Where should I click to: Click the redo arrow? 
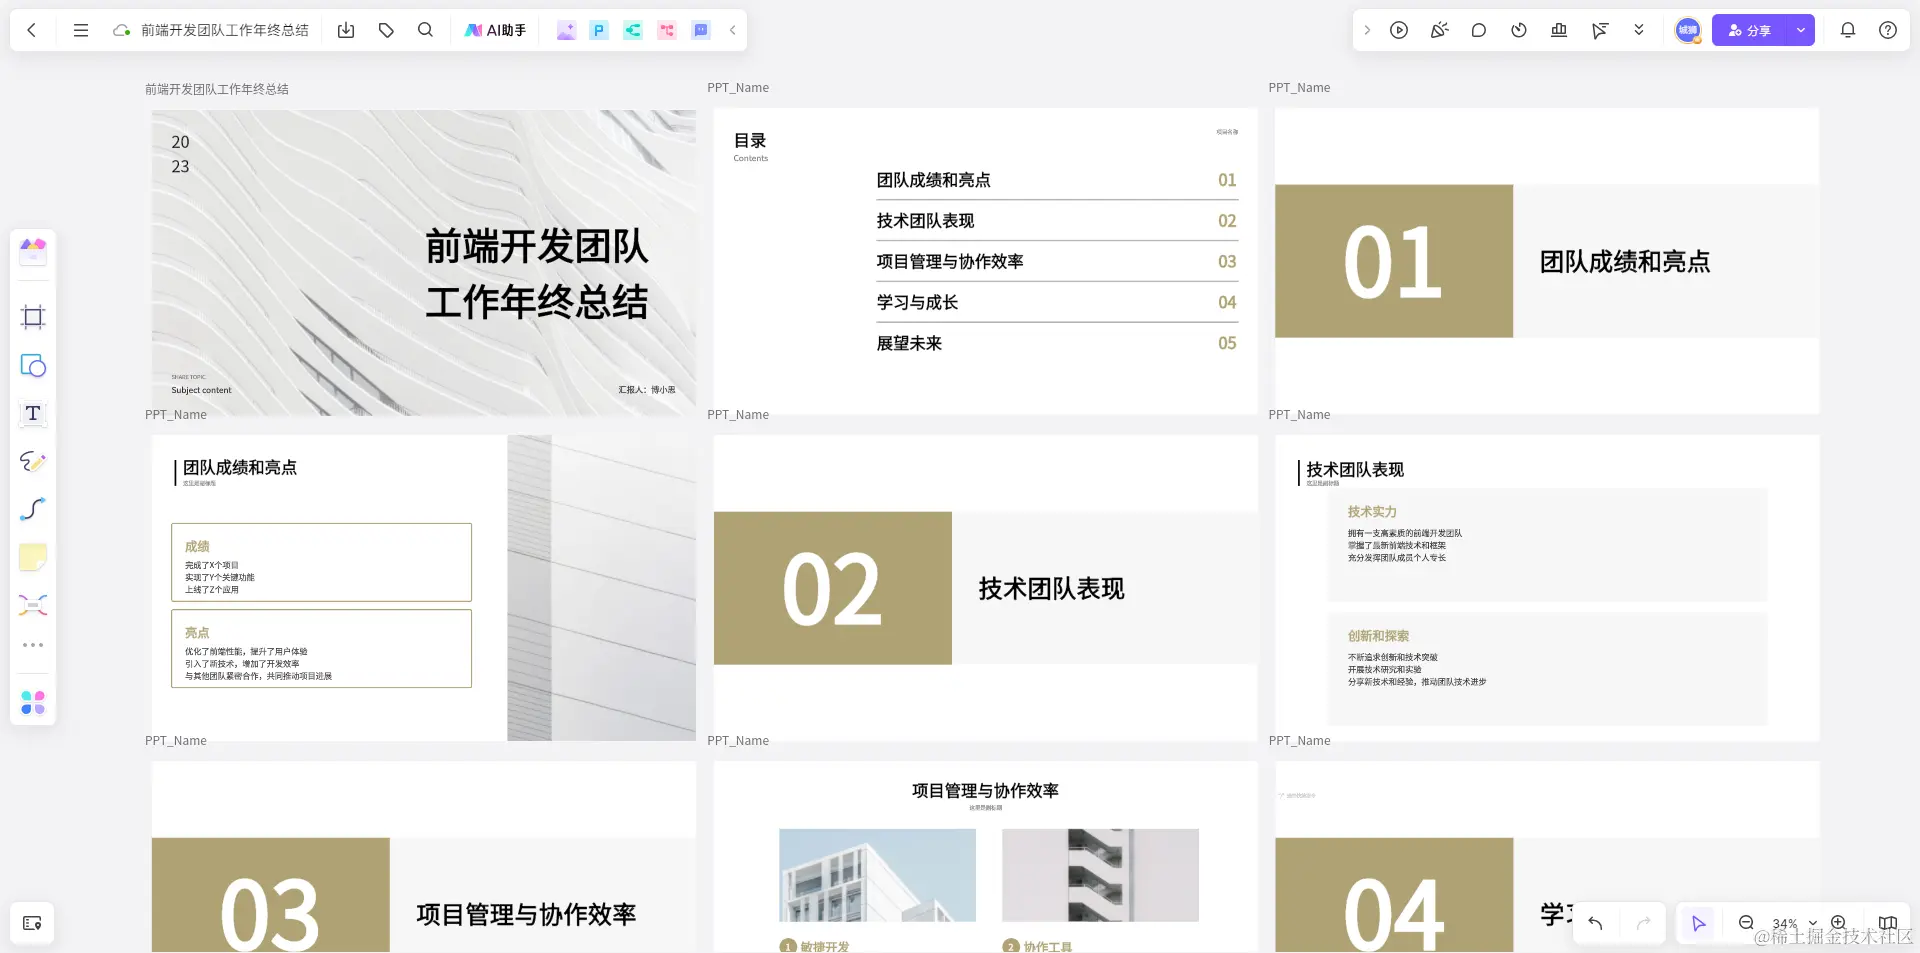[x=1643, y=923]
